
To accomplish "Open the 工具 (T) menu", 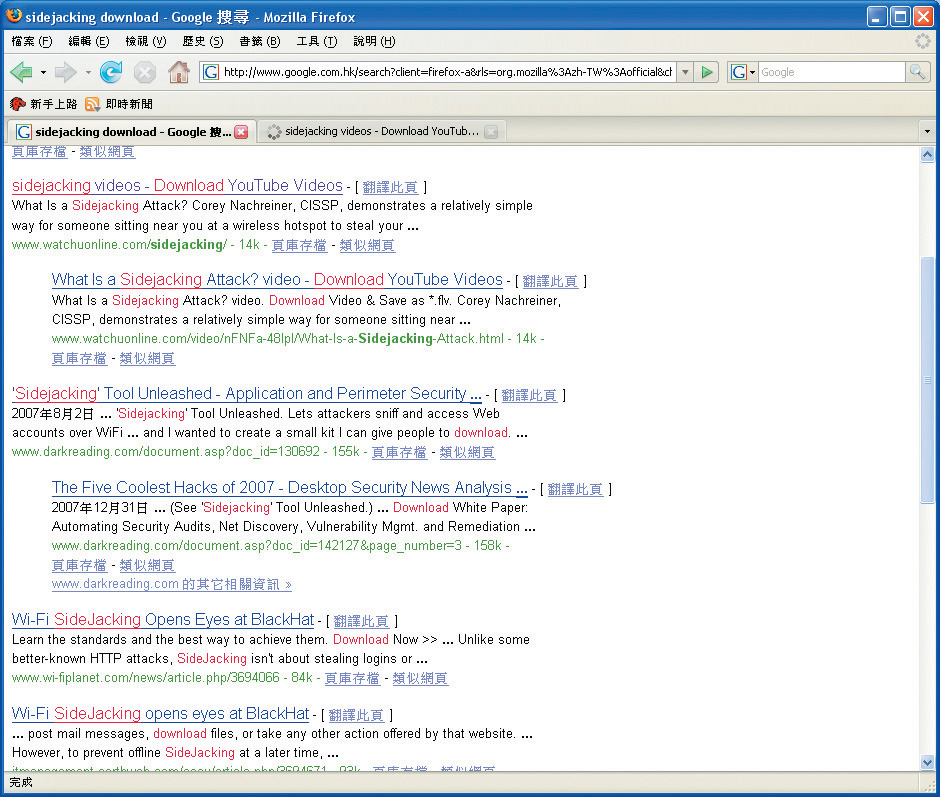I will pyautogui.click(x=317, y=41).
